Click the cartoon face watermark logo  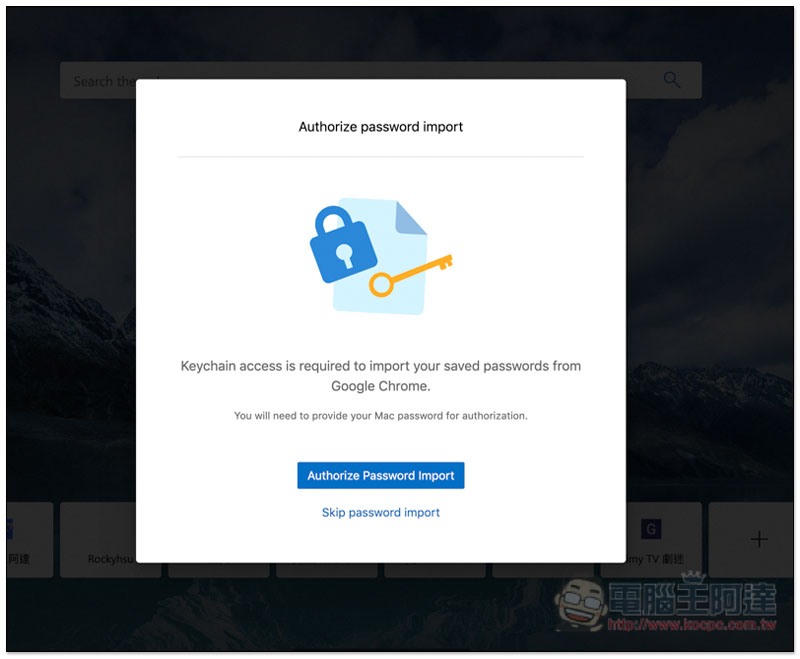coord(581,604)
